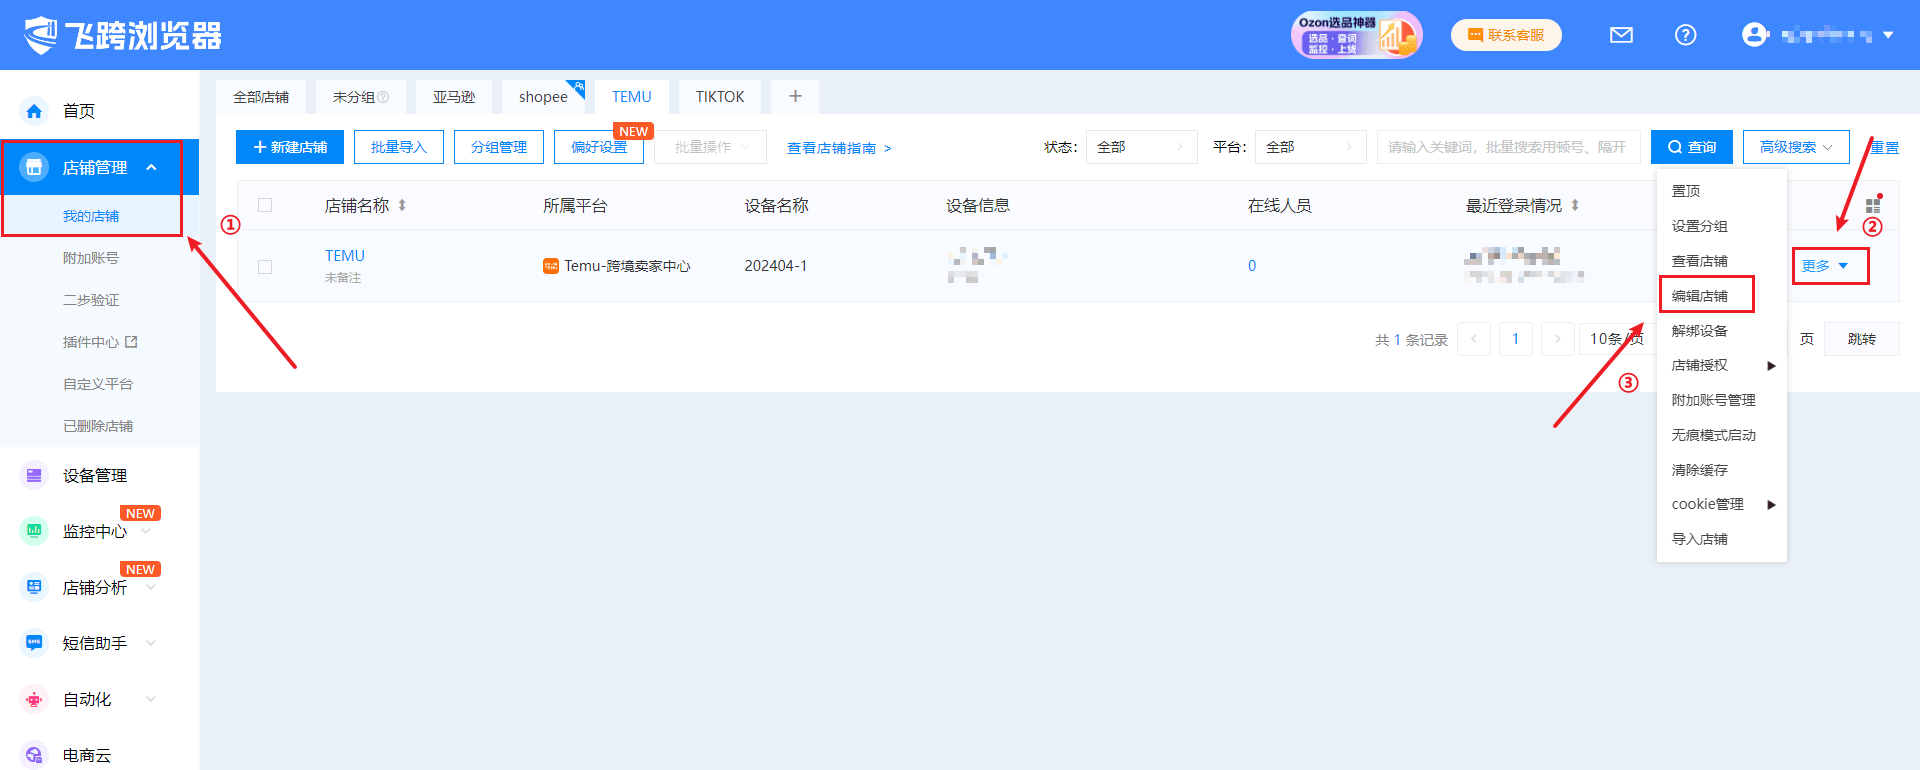The width and height of the screenshot is (1920, 770).
Task: Click the add group plus tab
Action: [x=795, y=97]
